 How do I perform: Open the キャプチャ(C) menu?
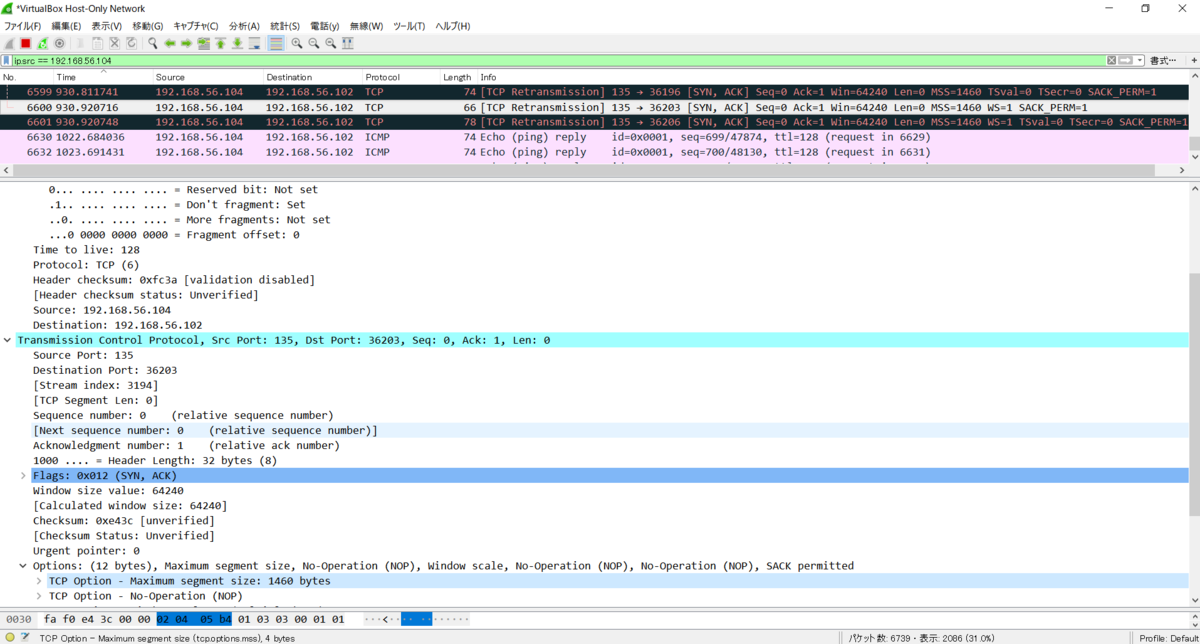tap(196, 26)
